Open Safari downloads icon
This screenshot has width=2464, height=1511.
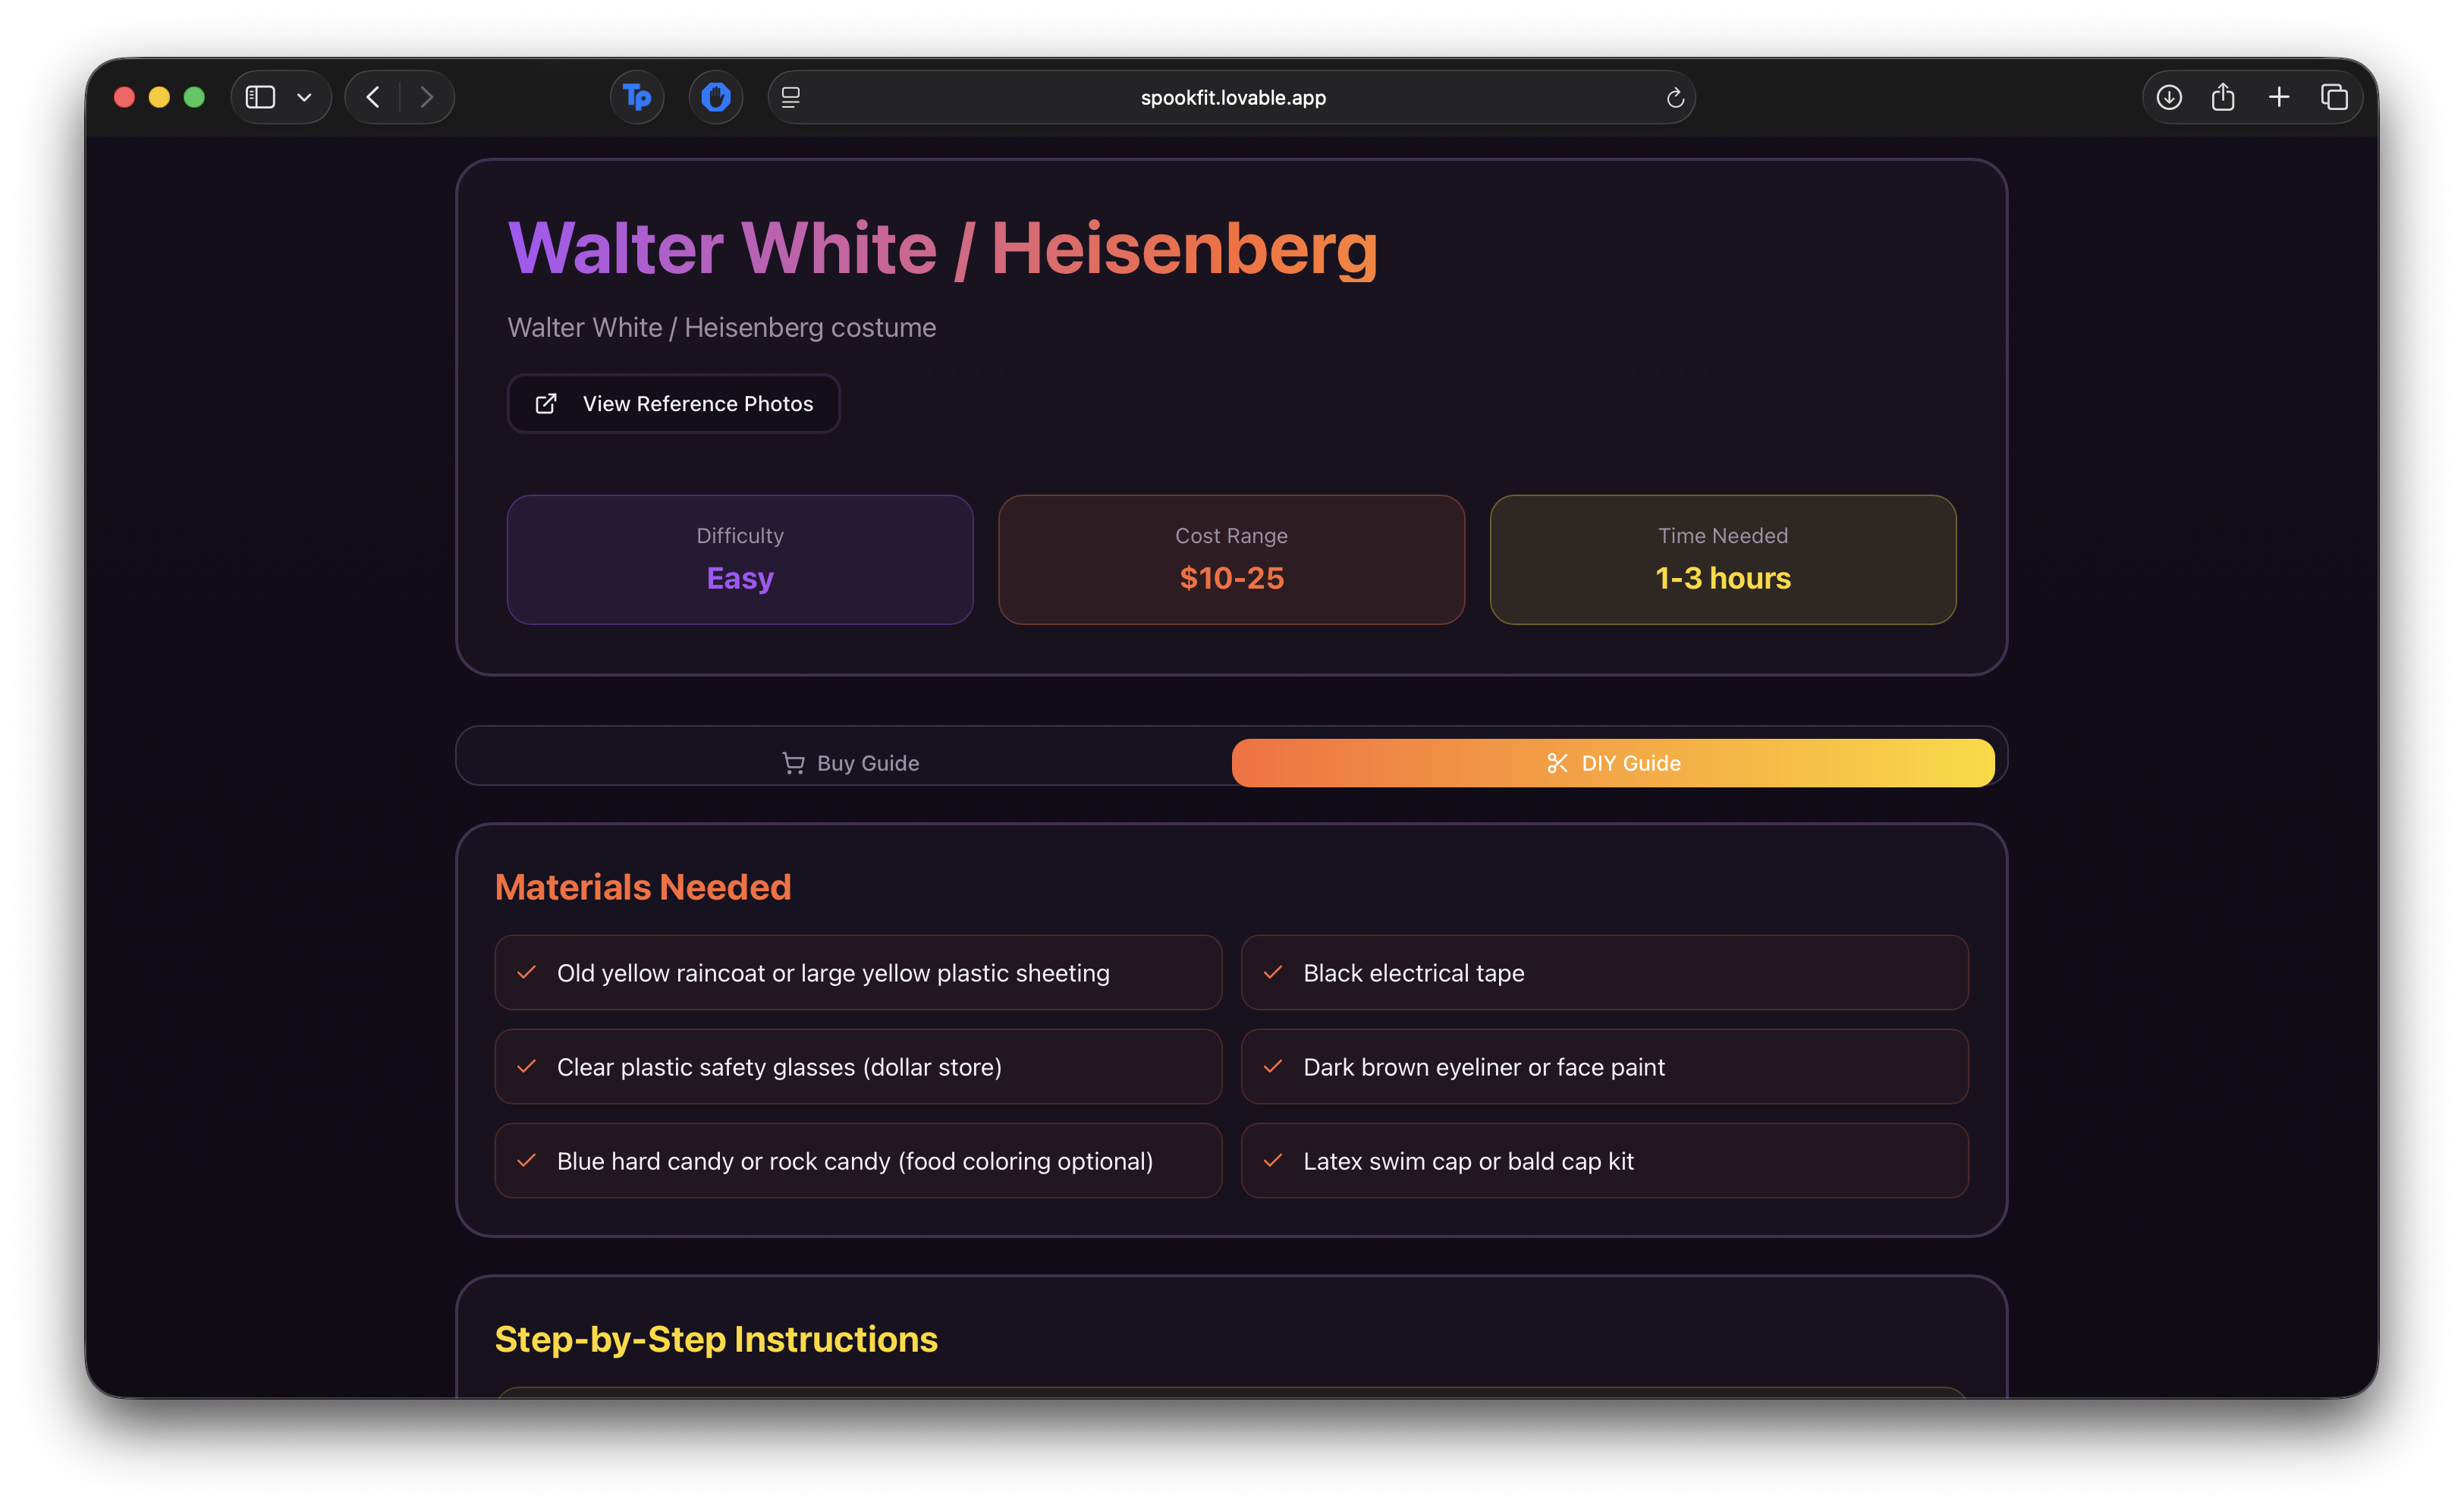click(2168, 97)
